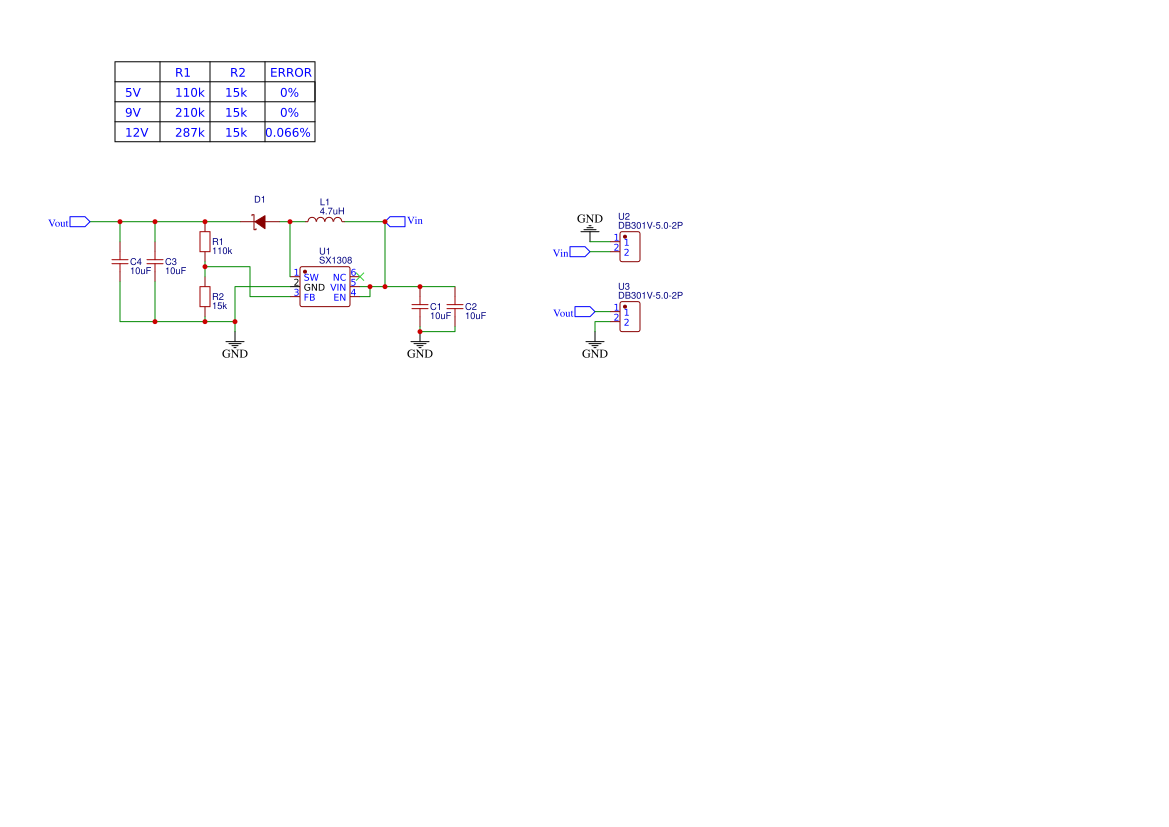Screen dimensions: 1169x827
Task: Select the SX1308 U1 chip body
Action: (325, 287)
